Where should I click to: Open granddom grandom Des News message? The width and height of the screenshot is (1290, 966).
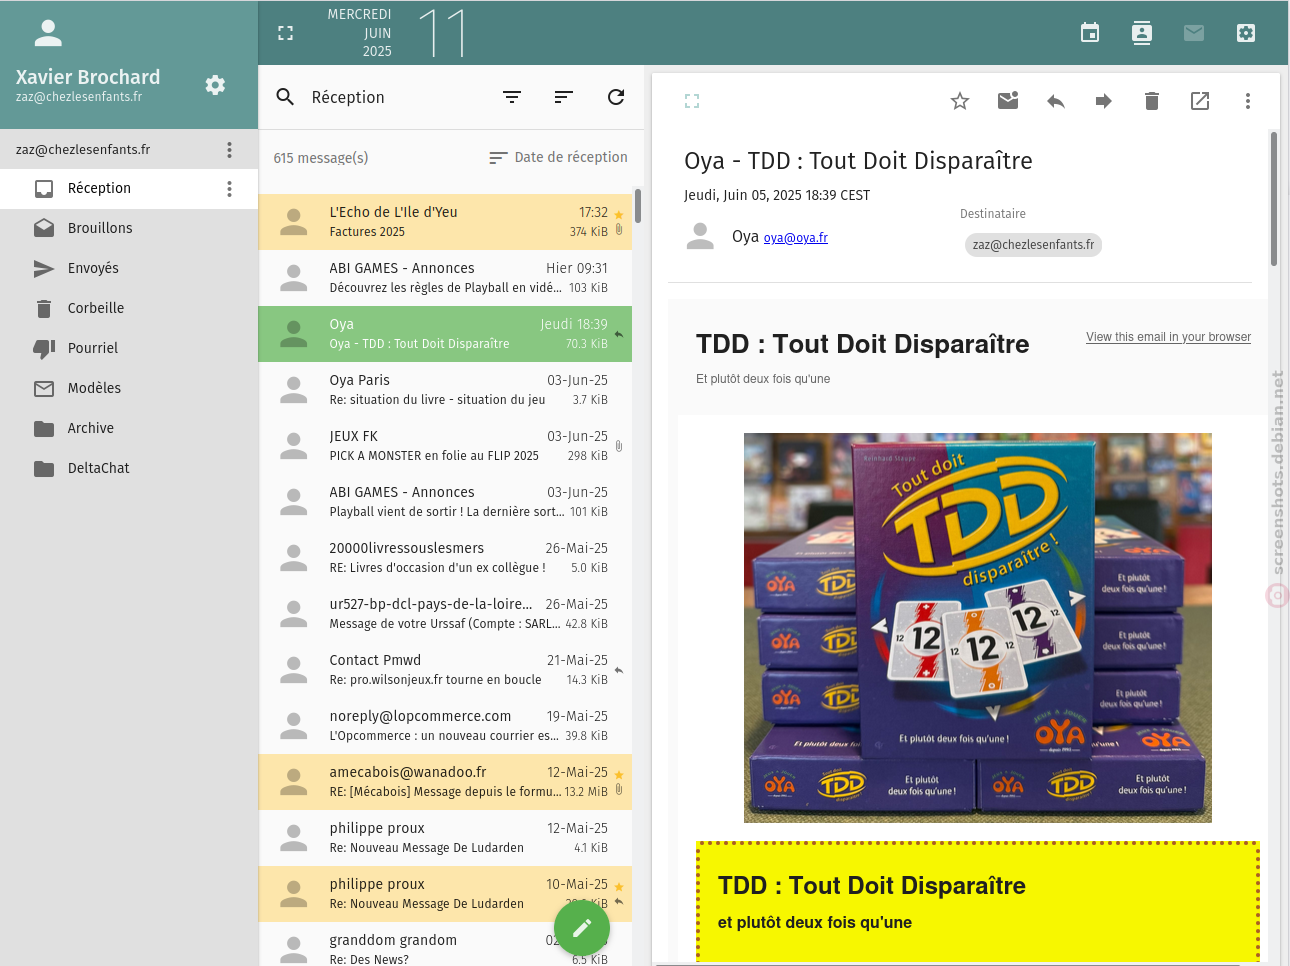point(445,944)
